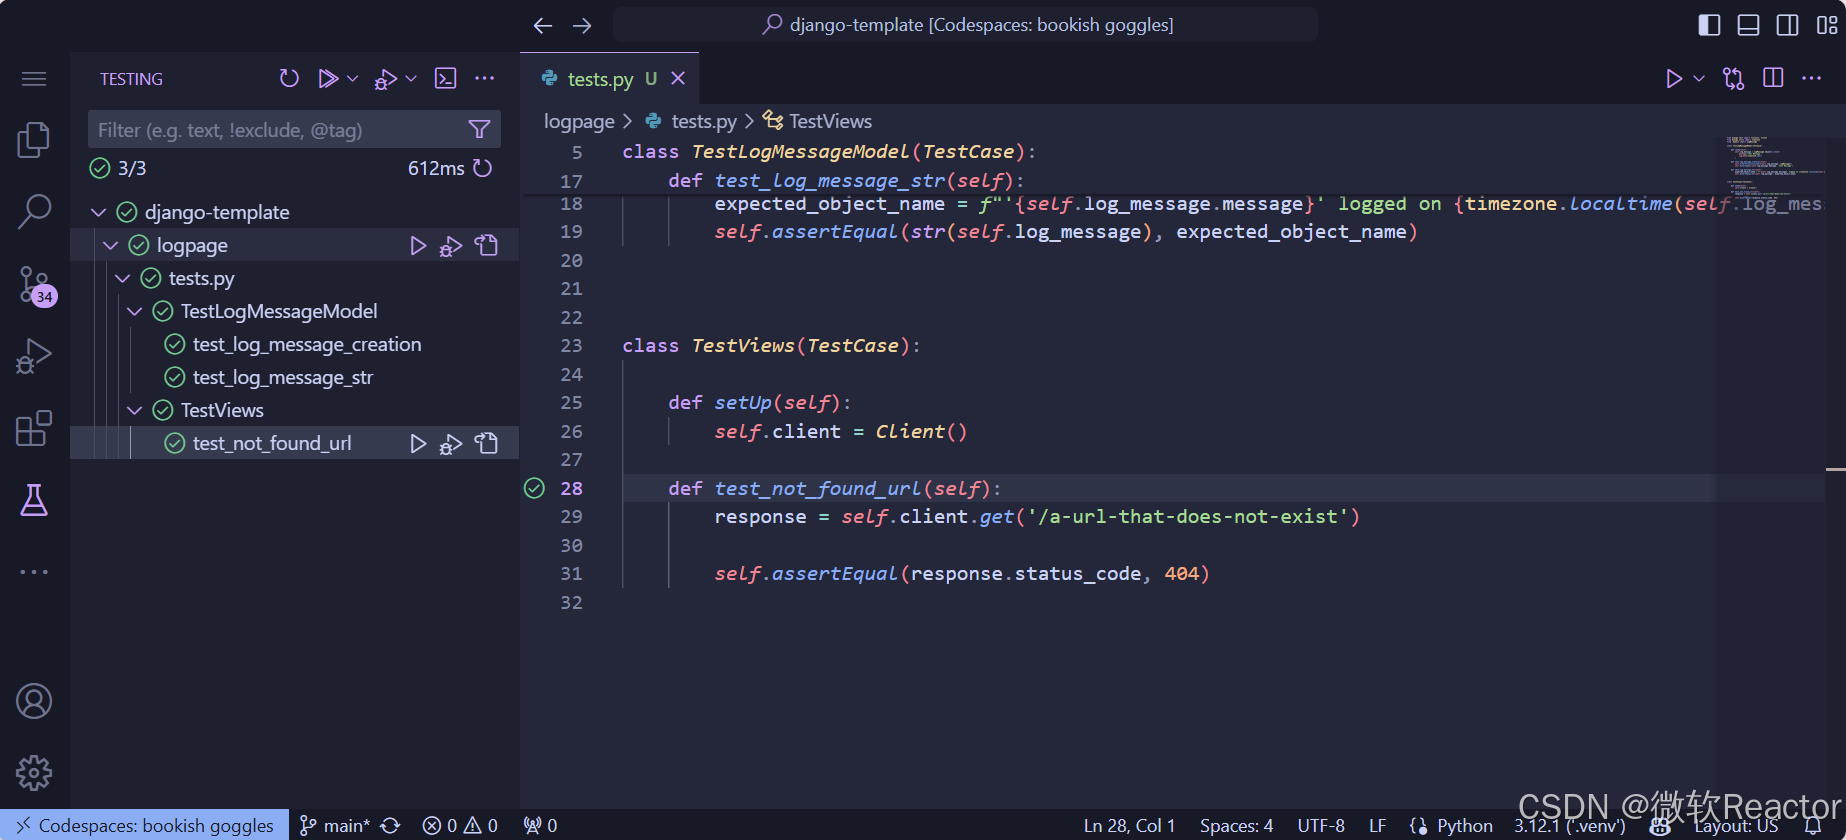Open editor more actions ellipsis
This screenshot has height=840, width=1846.
(x=1811, y=78)
